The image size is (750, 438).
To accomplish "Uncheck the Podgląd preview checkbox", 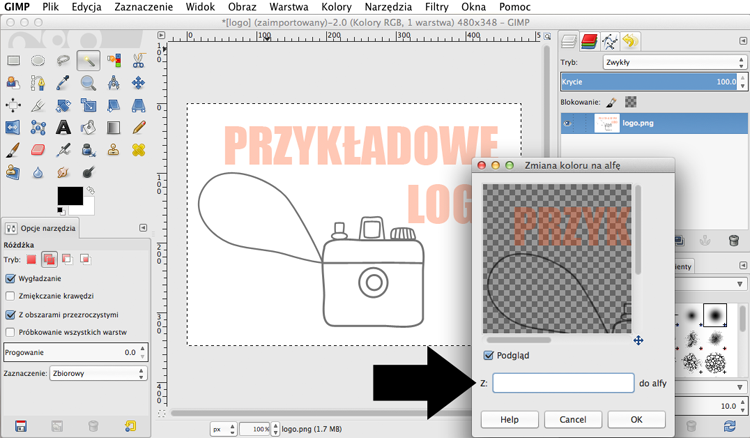I will (x=488, y=355).
